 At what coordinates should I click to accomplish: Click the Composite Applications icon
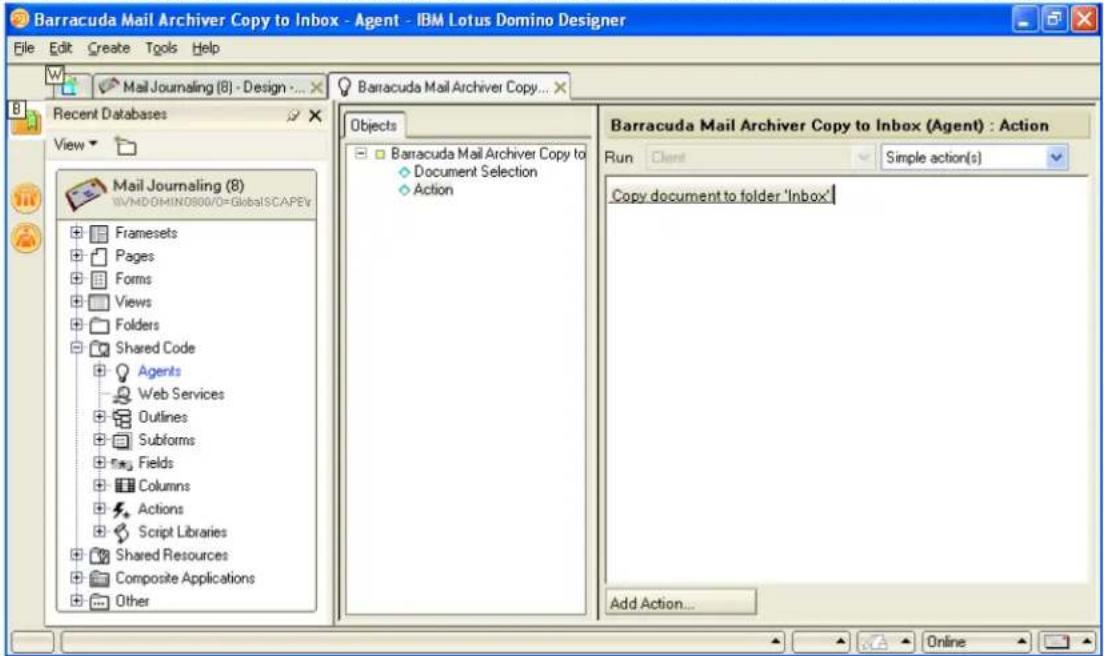pos(99,579)
